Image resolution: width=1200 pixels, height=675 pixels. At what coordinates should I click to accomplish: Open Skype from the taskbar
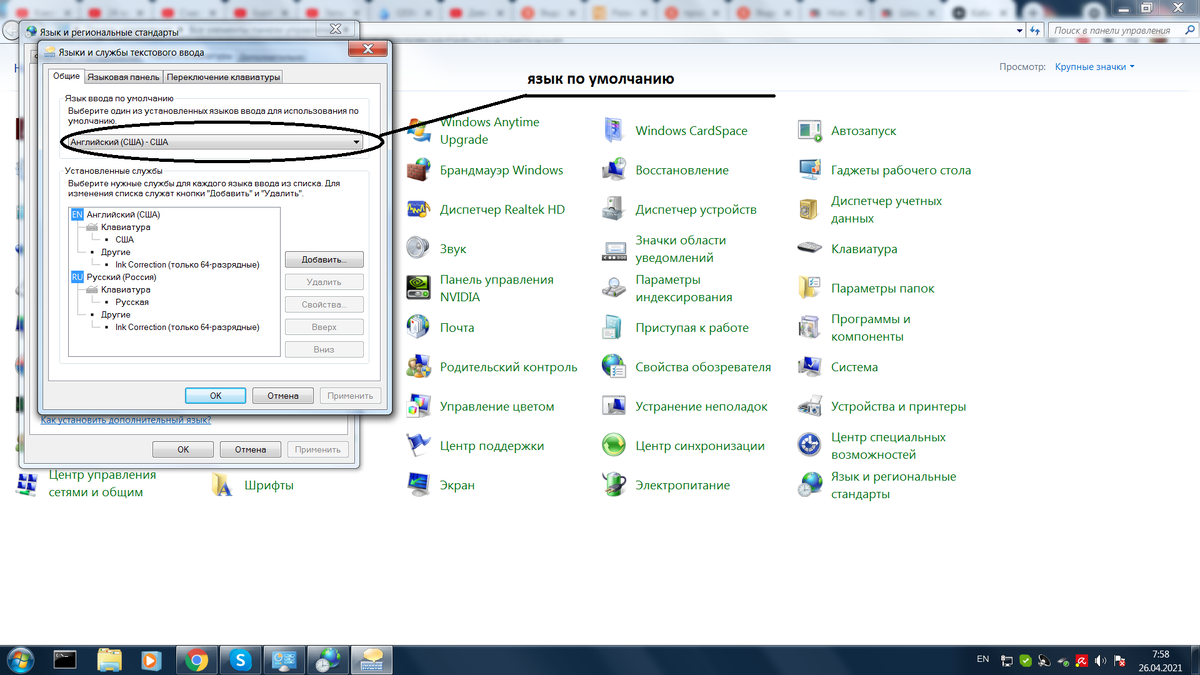(240, 660)
